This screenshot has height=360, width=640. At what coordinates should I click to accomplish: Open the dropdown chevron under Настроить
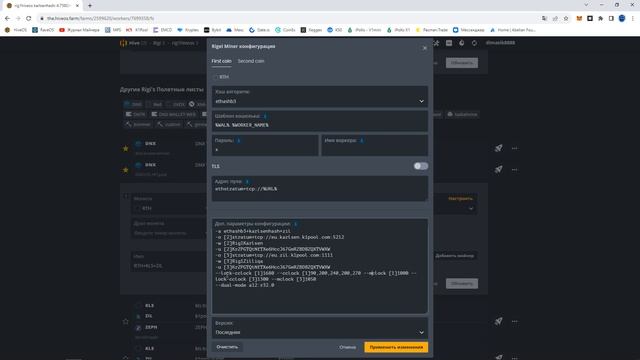tap(471, 209)
